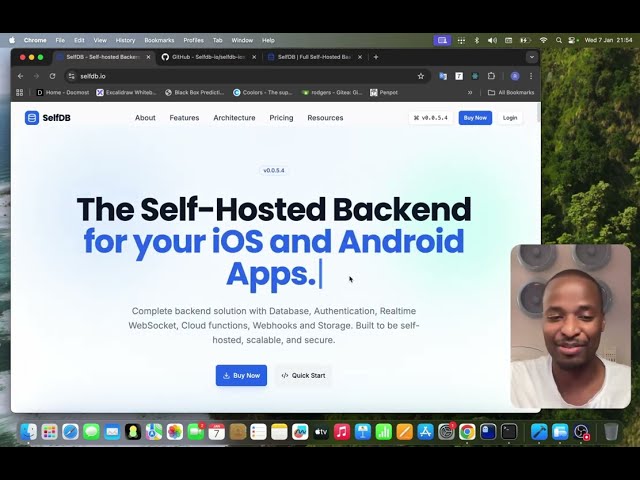
Task: Open the All Bookmarks folder
Action: click(511, 93)
